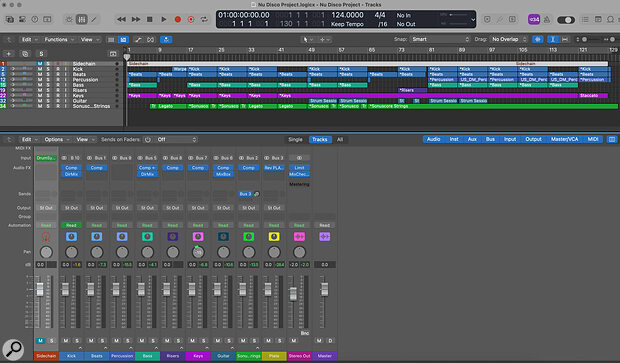The image size is (620, 363).
Task: Toggle the Flex view button
Action: point(151,40)
